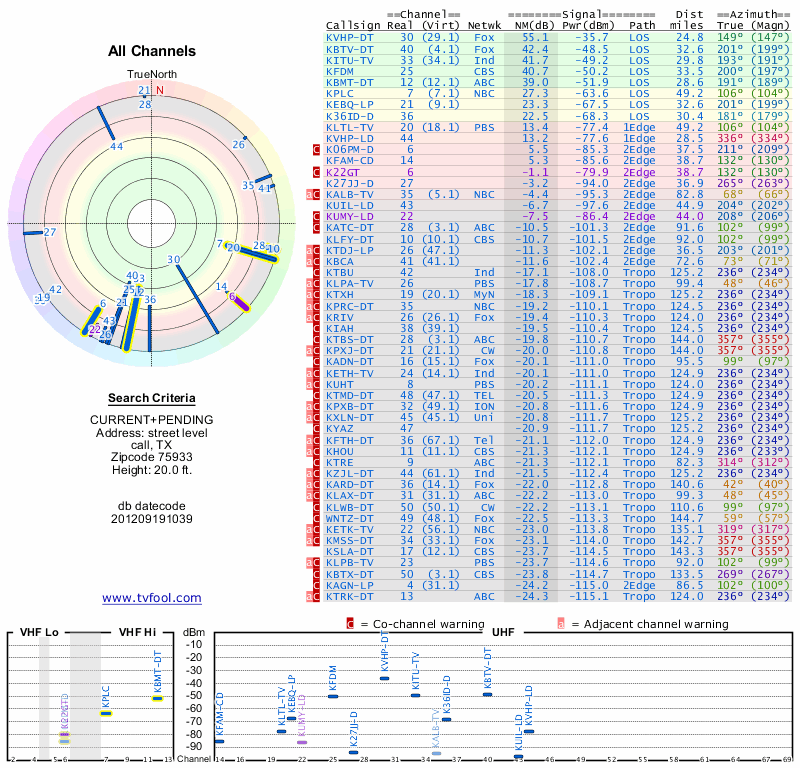
Task: Click the KVHP-DT bar in UHF chart
Action: pos(385,679)
